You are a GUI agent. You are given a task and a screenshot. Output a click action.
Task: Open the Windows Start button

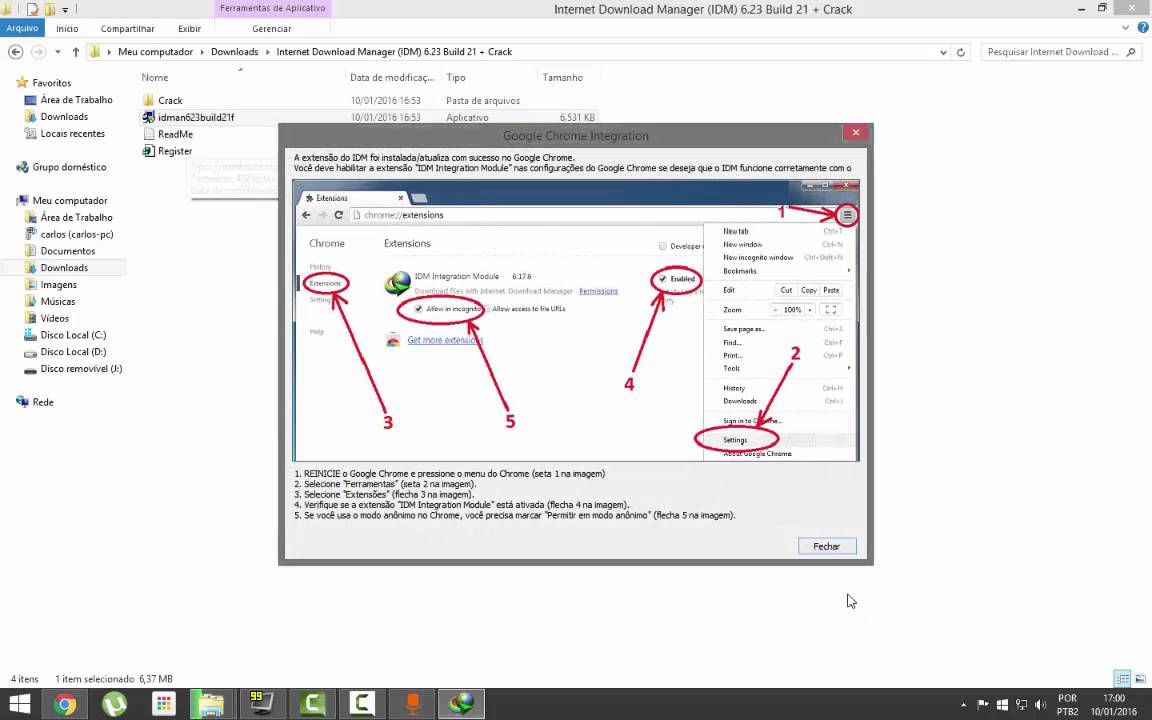[20, 704]
